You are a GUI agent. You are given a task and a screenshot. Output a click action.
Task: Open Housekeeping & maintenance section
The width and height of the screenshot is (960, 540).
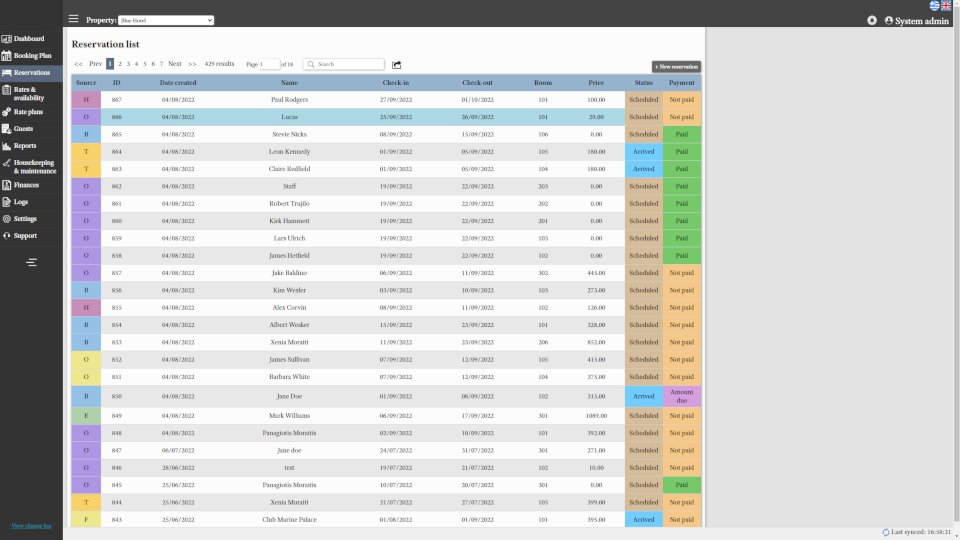click(x=33, y=166)
